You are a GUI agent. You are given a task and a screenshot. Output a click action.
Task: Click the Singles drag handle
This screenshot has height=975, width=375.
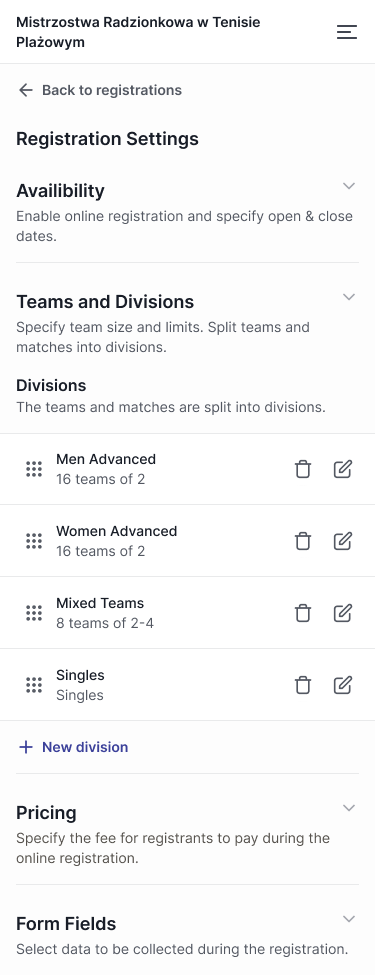pyautogui.click(x=34, y=685)
